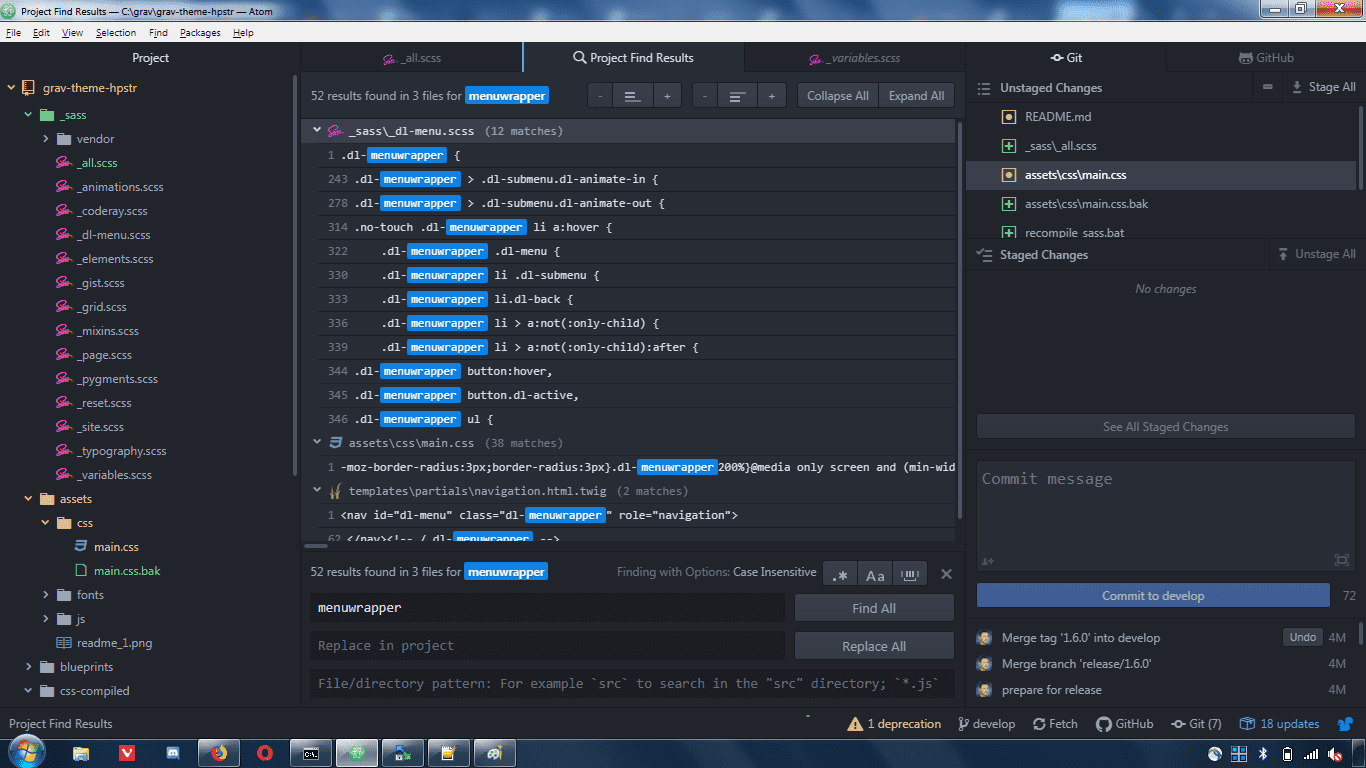Open the Packages menu
This screenshot has width=1366, height=768.
click(199, 32)
